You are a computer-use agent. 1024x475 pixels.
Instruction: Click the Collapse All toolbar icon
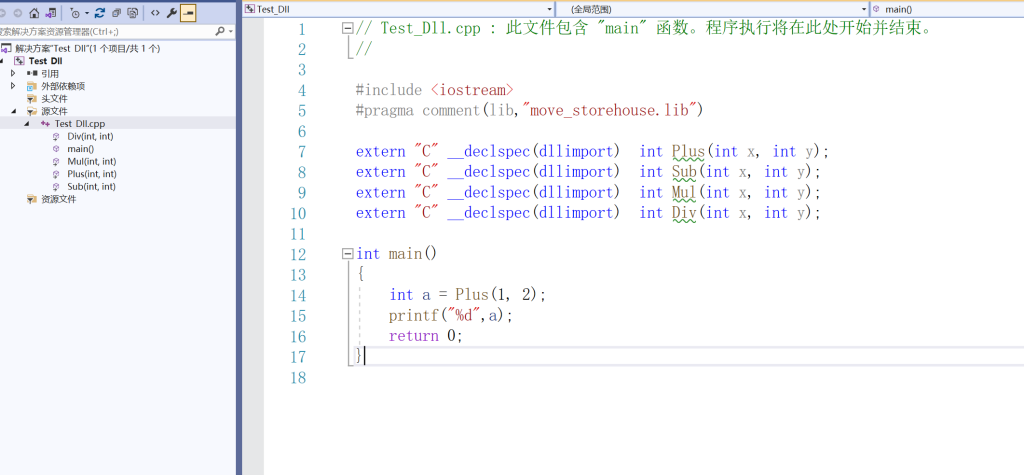116,13
